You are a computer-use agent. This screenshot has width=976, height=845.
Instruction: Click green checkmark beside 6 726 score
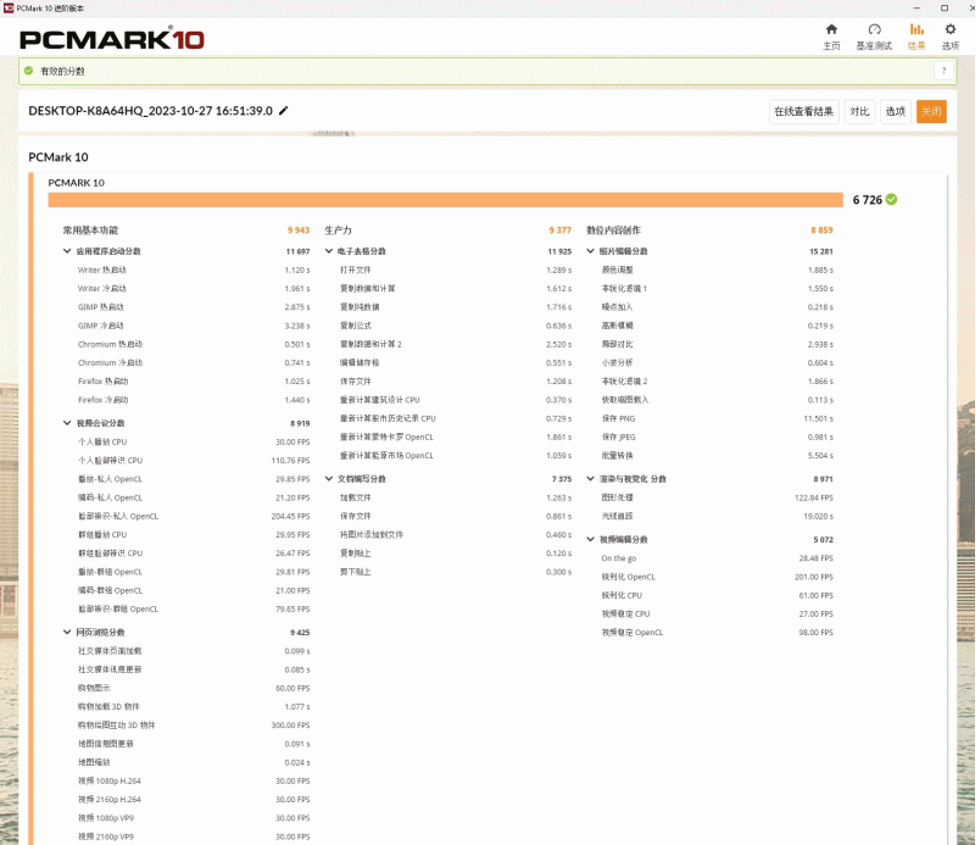891,199
